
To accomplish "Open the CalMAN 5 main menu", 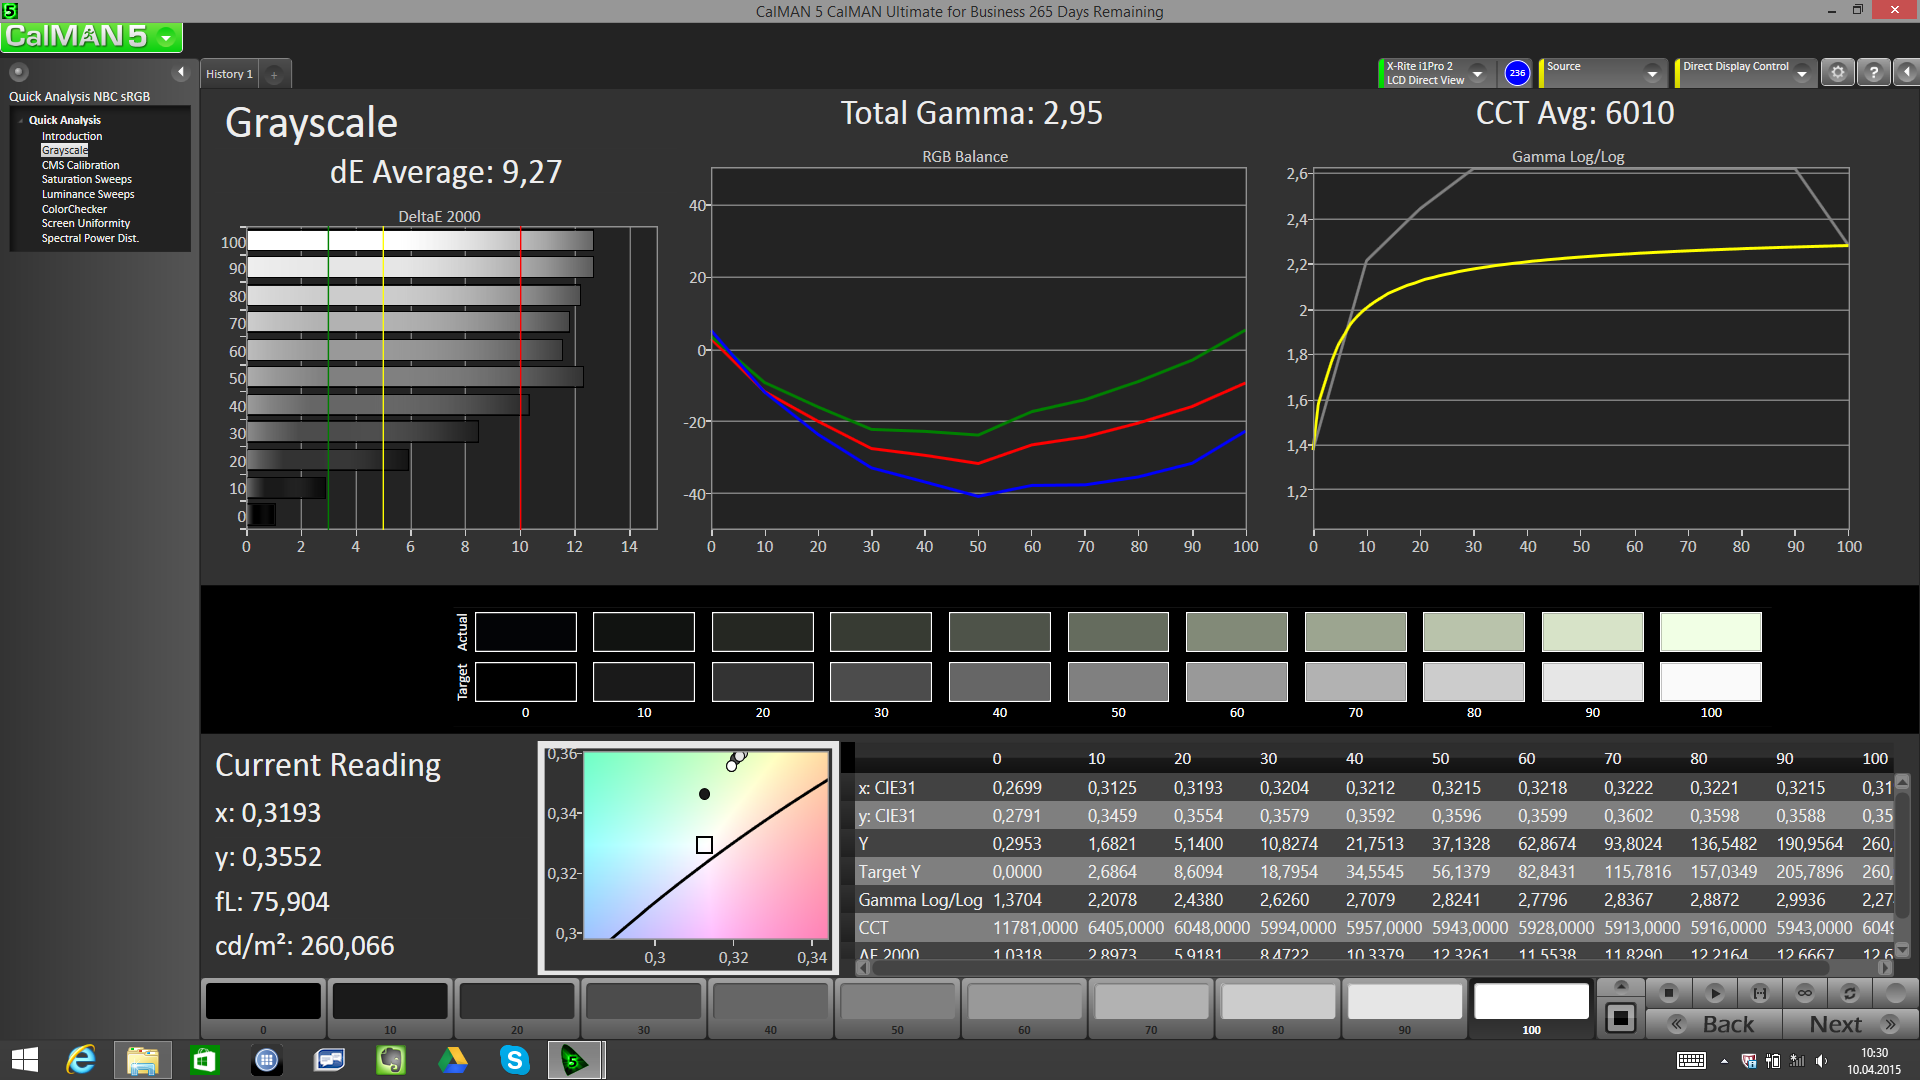I will (166, 38).
